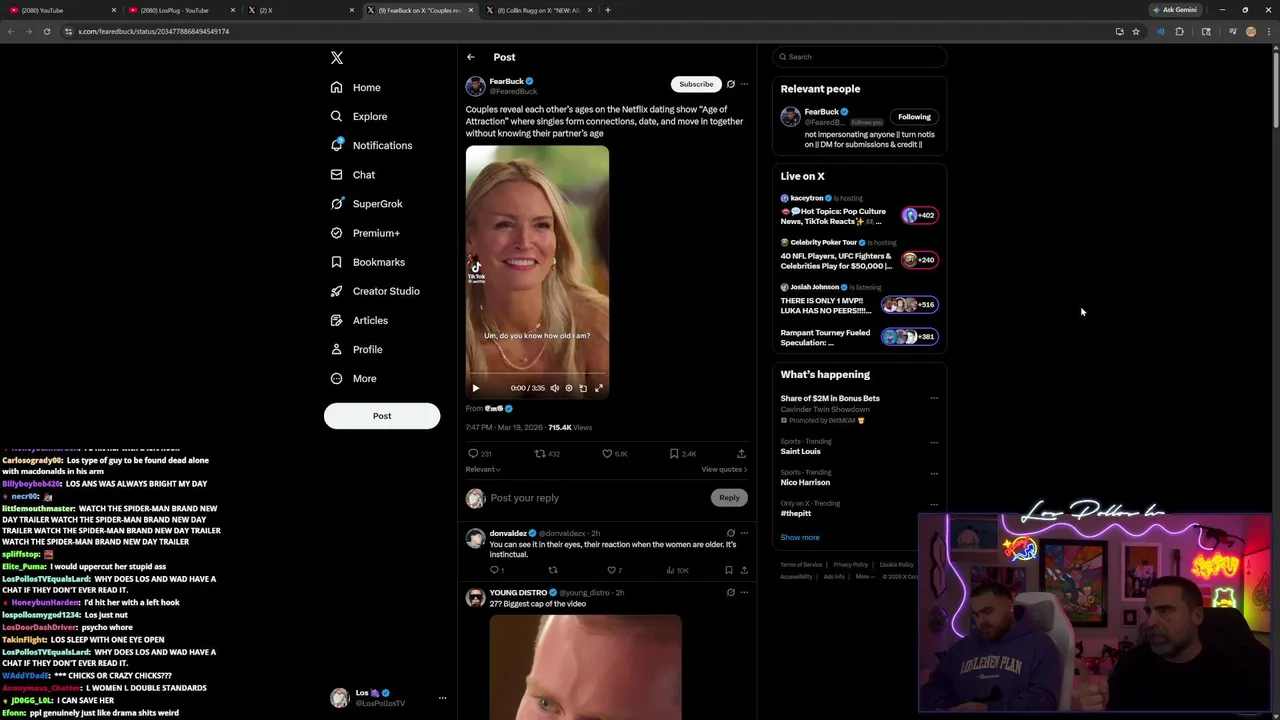The width and height of the screenshot is (1280, 720).
Task: Open SuperGrok in sidebar
Action: click(367, 203)
